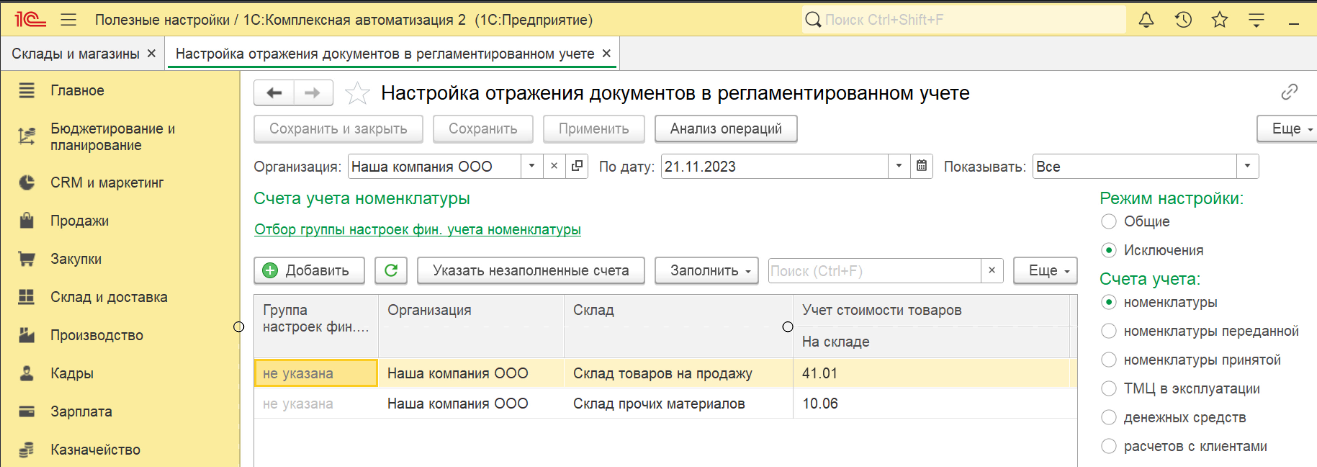1317x467 pixels.
Task: Click the Закупки cart icon
Action: click(27, 259)
